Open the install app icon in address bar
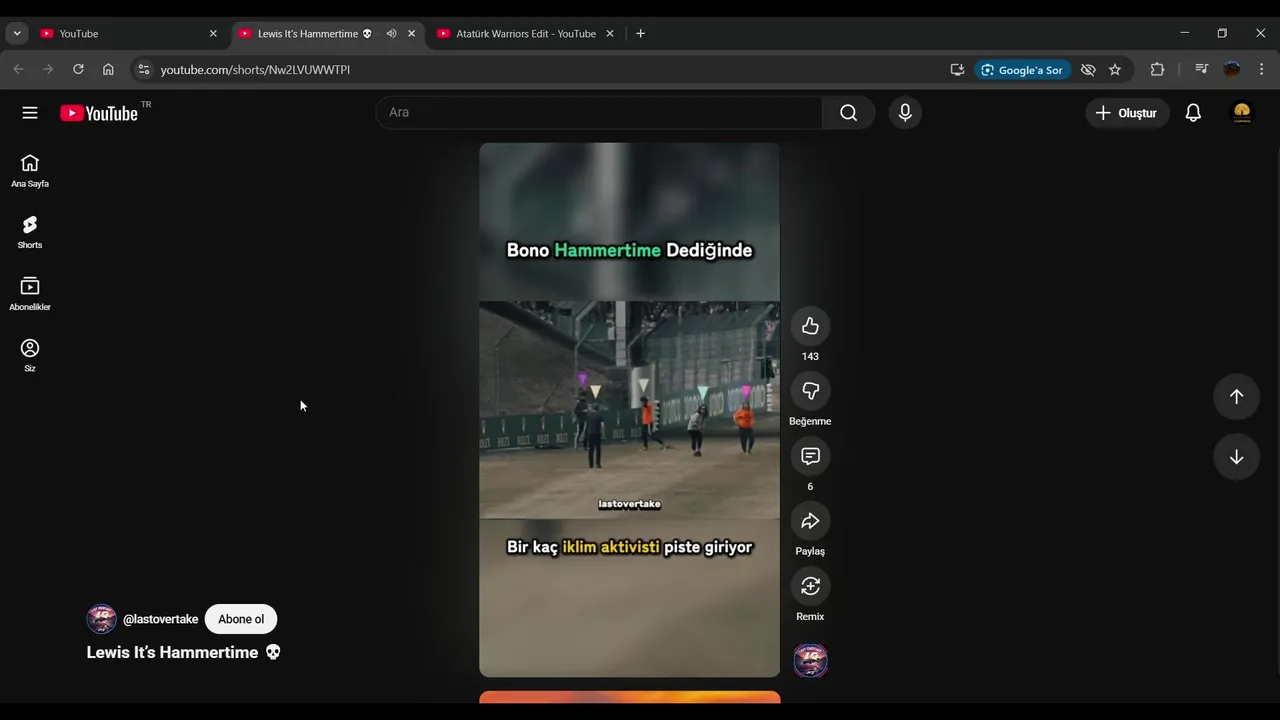Image resolution: width=1280 pixels, height=720 pixels. 957,69
